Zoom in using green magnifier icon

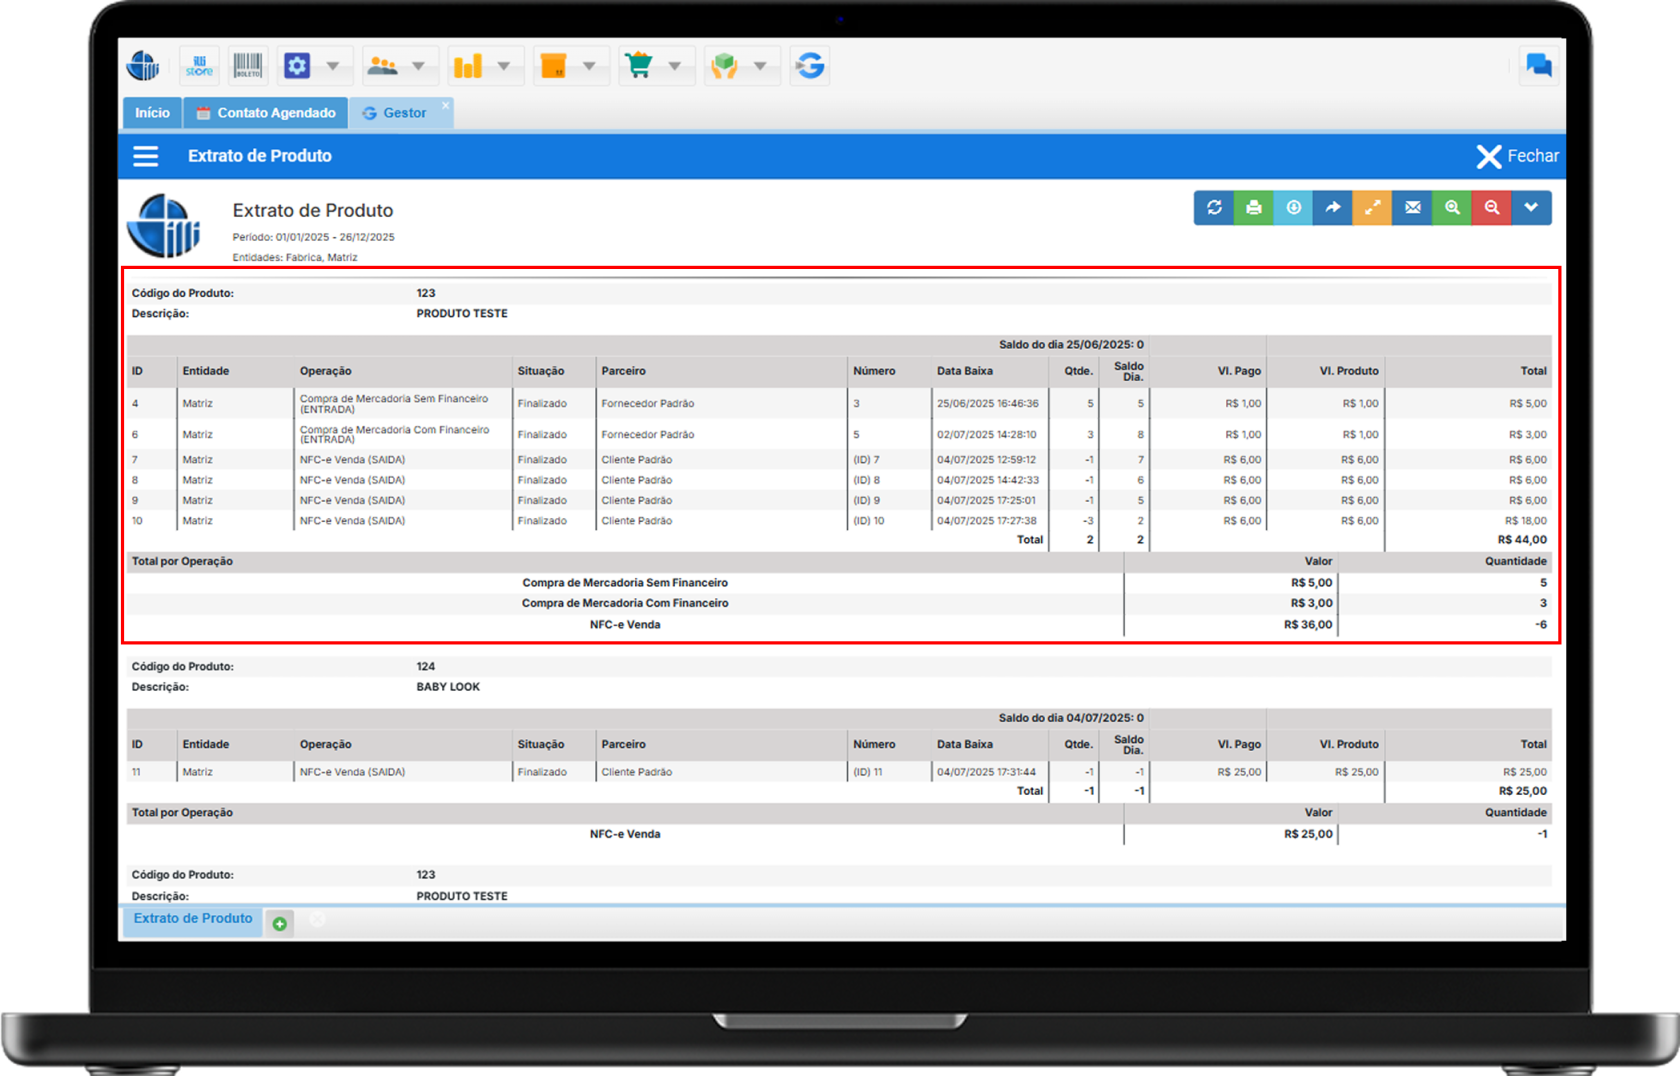click(x=1452, y=208)
